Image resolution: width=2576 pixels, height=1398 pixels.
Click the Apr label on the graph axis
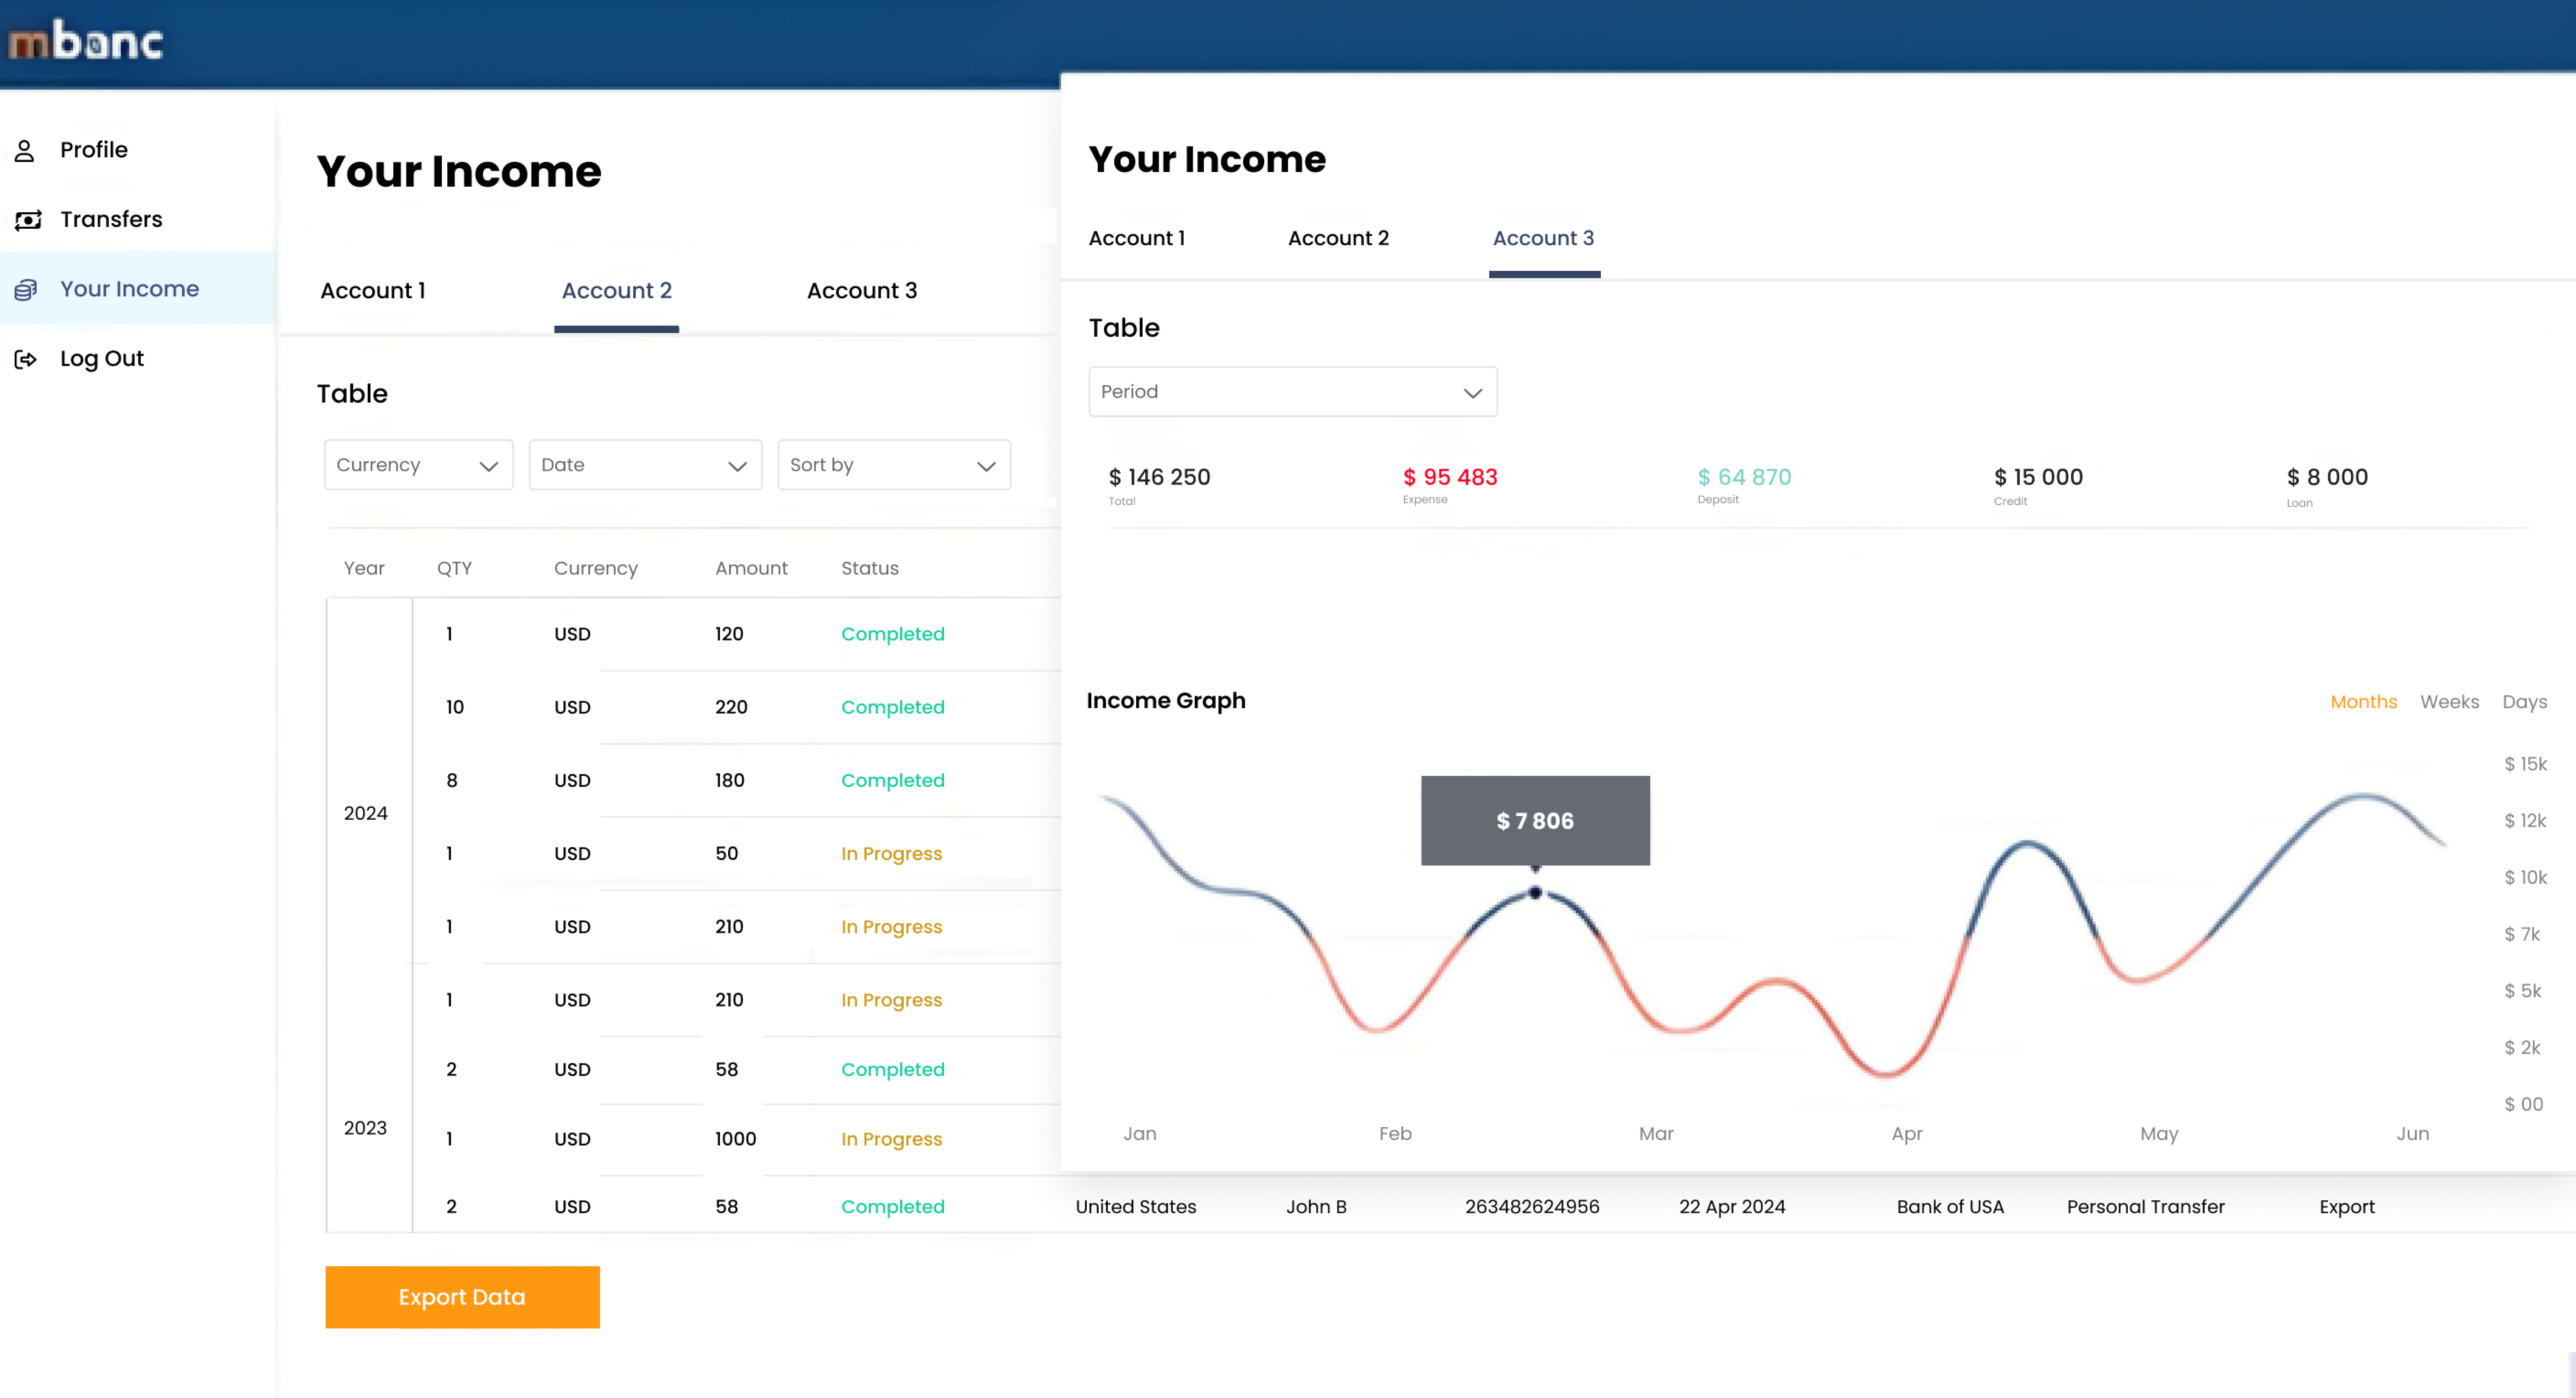click(x=1907, y=1134)
